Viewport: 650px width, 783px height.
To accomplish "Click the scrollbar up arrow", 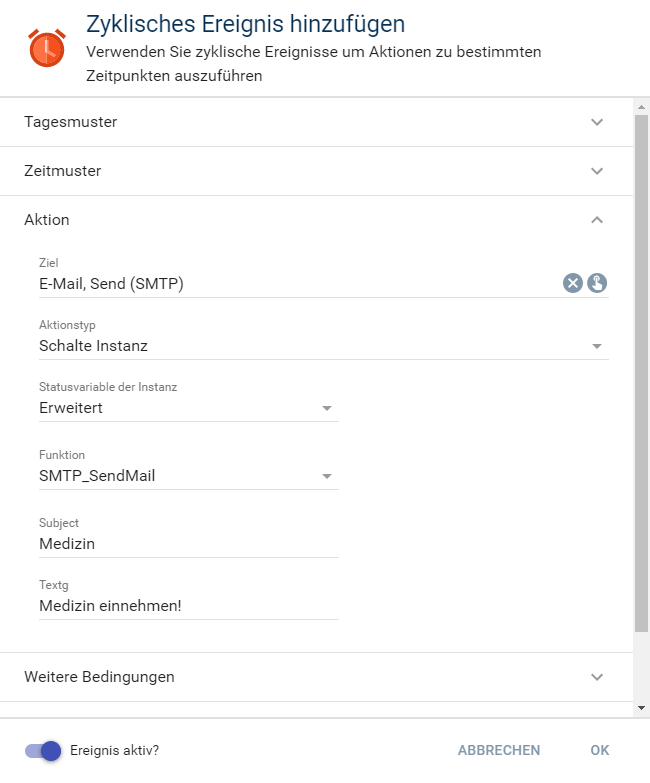I will 641,105.
